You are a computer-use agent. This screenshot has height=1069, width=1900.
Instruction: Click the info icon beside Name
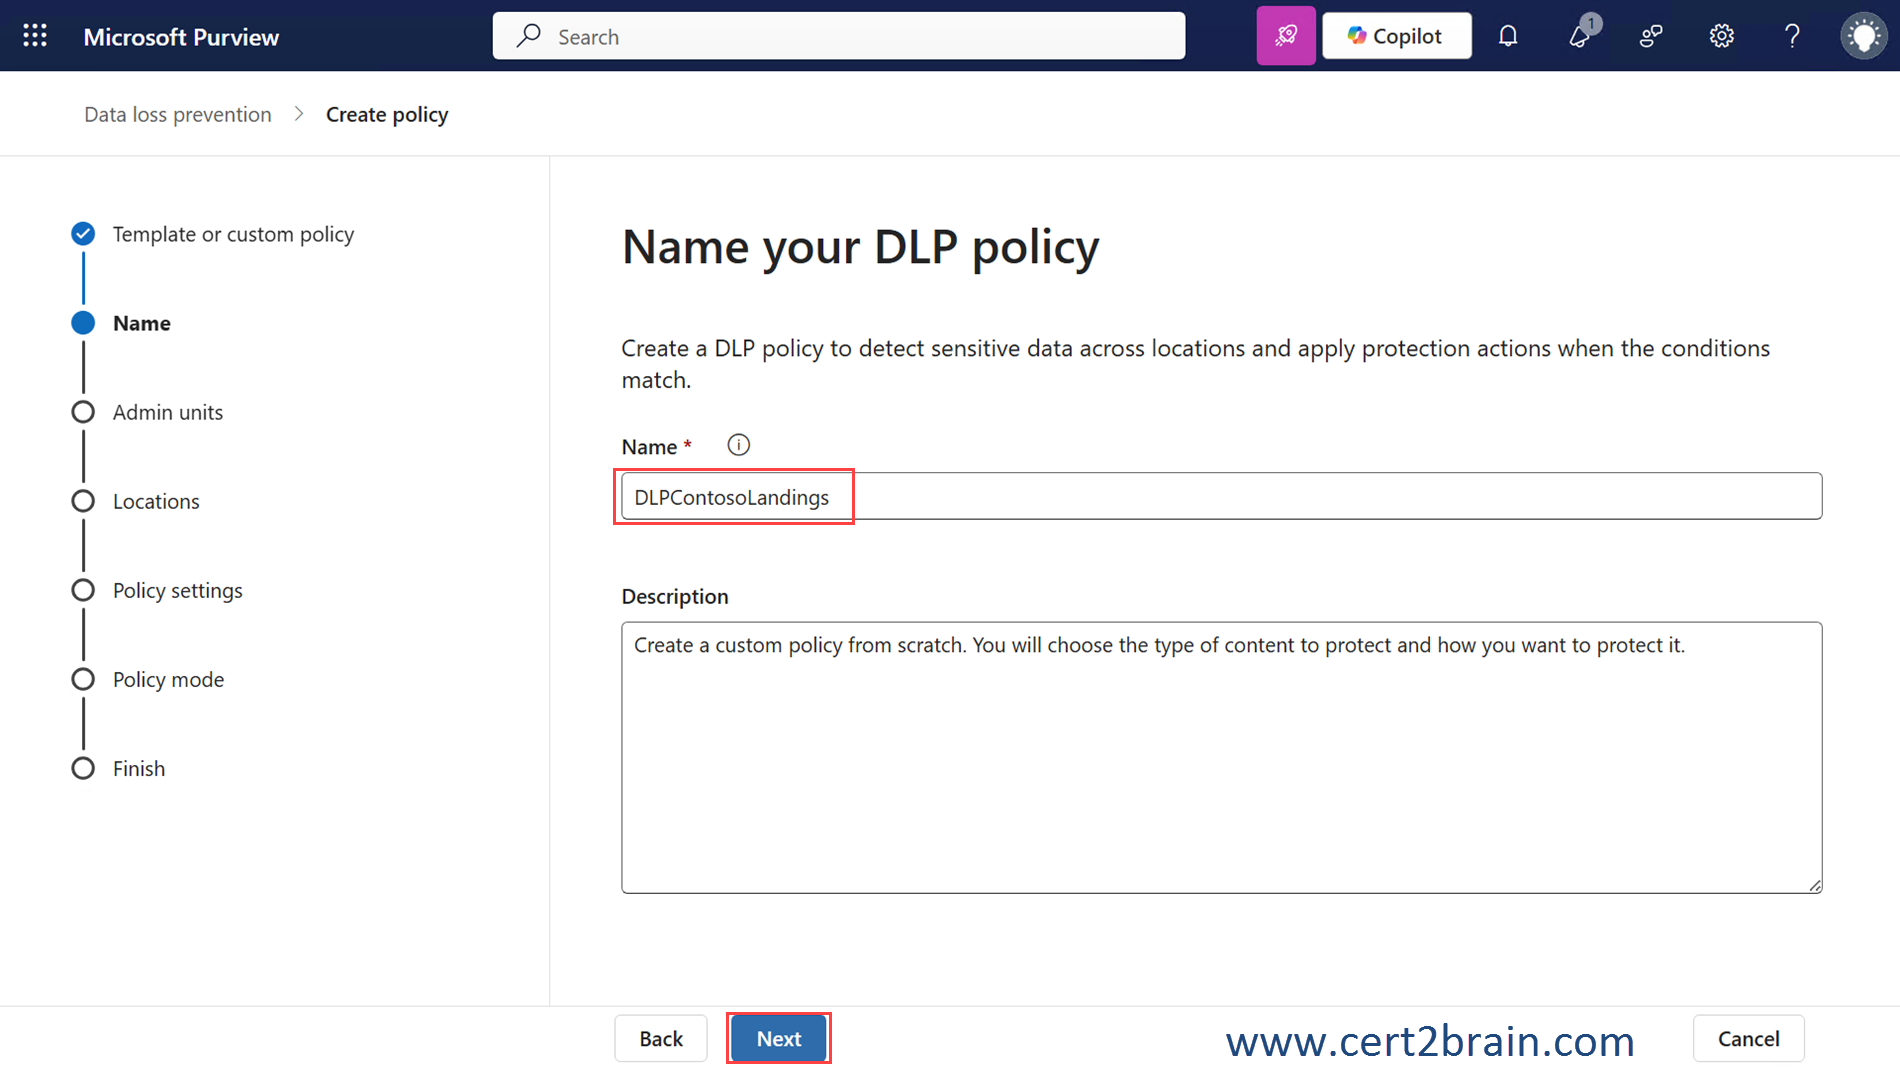pyautogui.click(x=738, y=445)
